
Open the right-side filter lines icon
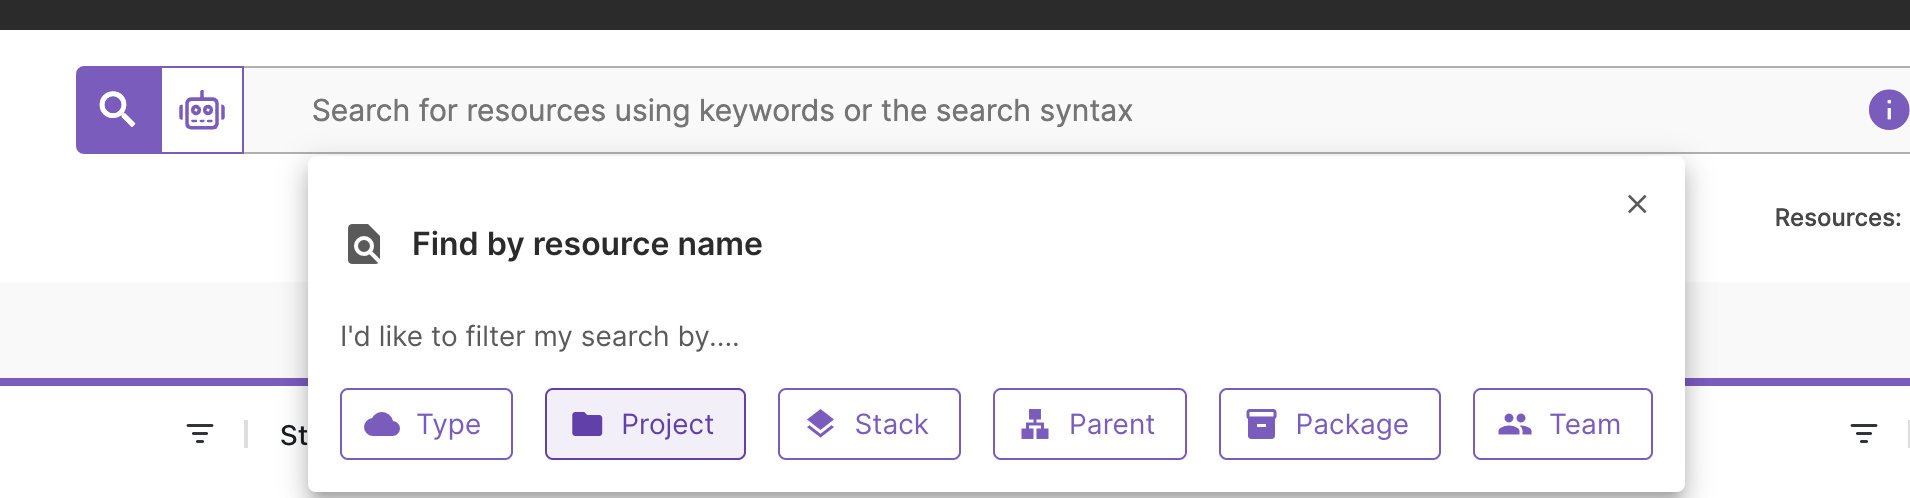(x=1863, y=433)
